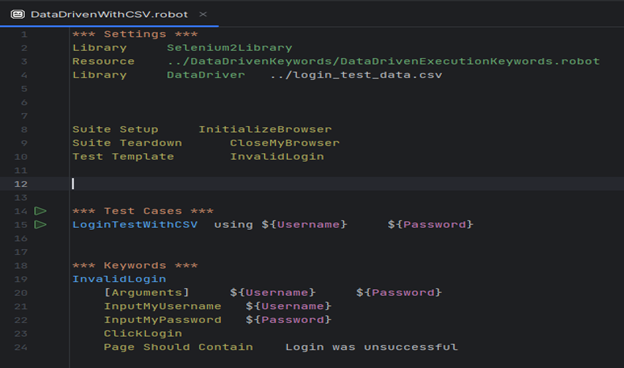Screen dimensions: 624x368
Task: Close the DataDrivenWithCSV.robot tab
Action: click(x=203, y=14)
